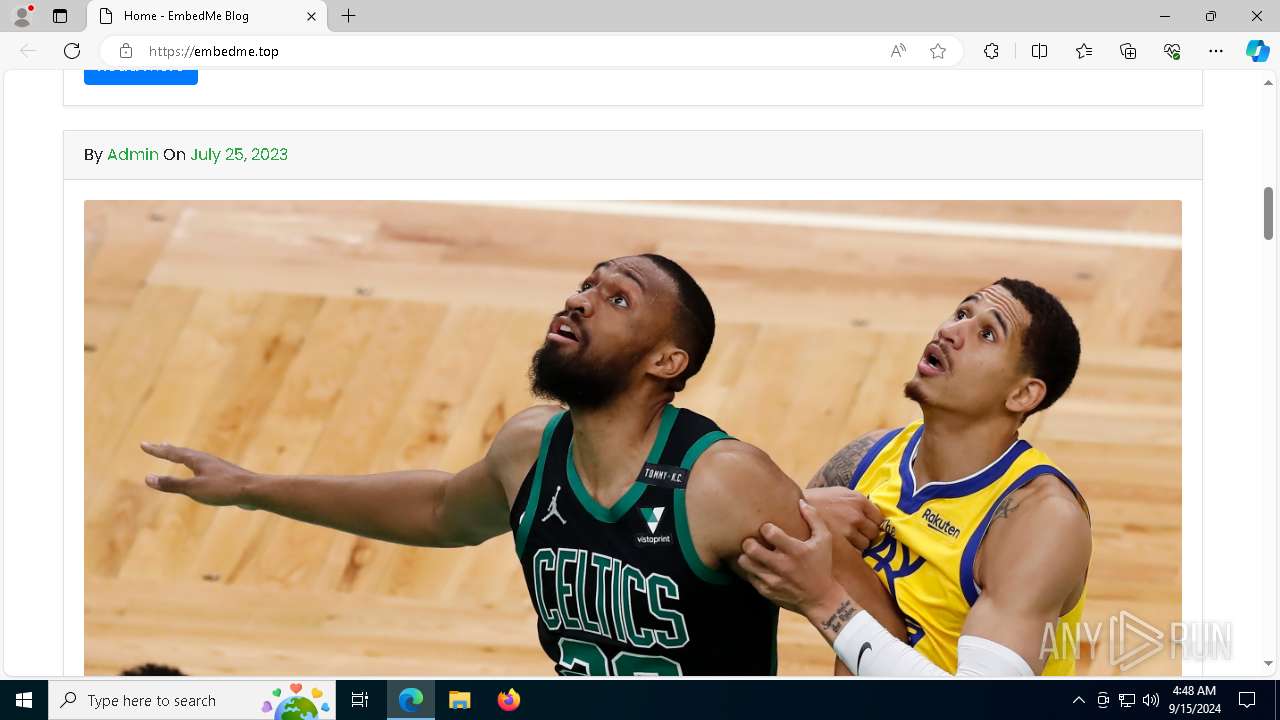
Task: Open Browser essentials
Action: click(x=1172, y=51)
